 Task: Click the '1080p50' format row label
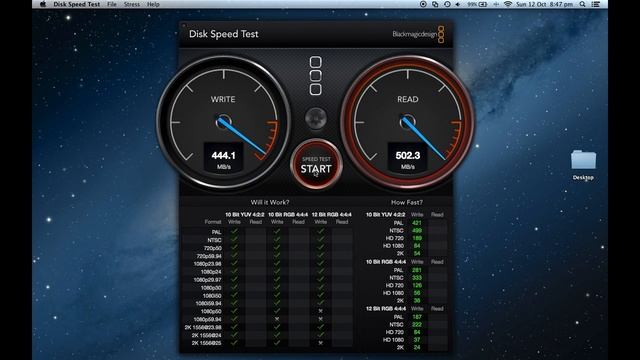tap(211, 311)
